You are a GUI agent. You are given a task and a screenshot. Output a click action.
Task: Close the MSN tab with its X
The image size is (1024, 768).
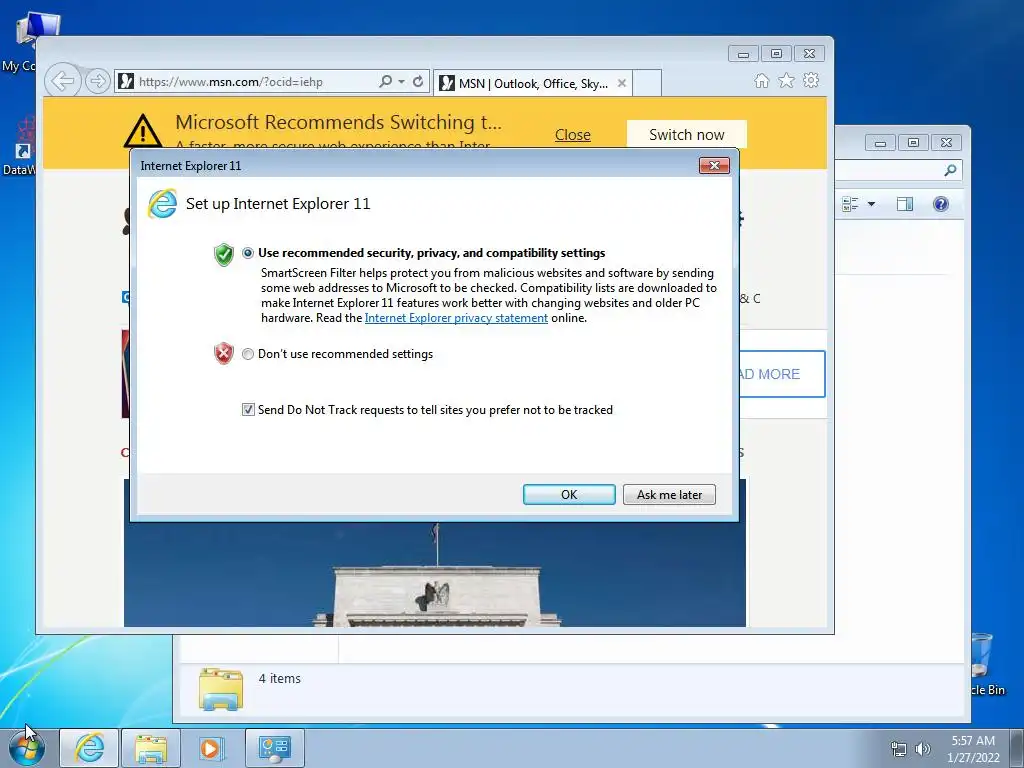point(622,84)
